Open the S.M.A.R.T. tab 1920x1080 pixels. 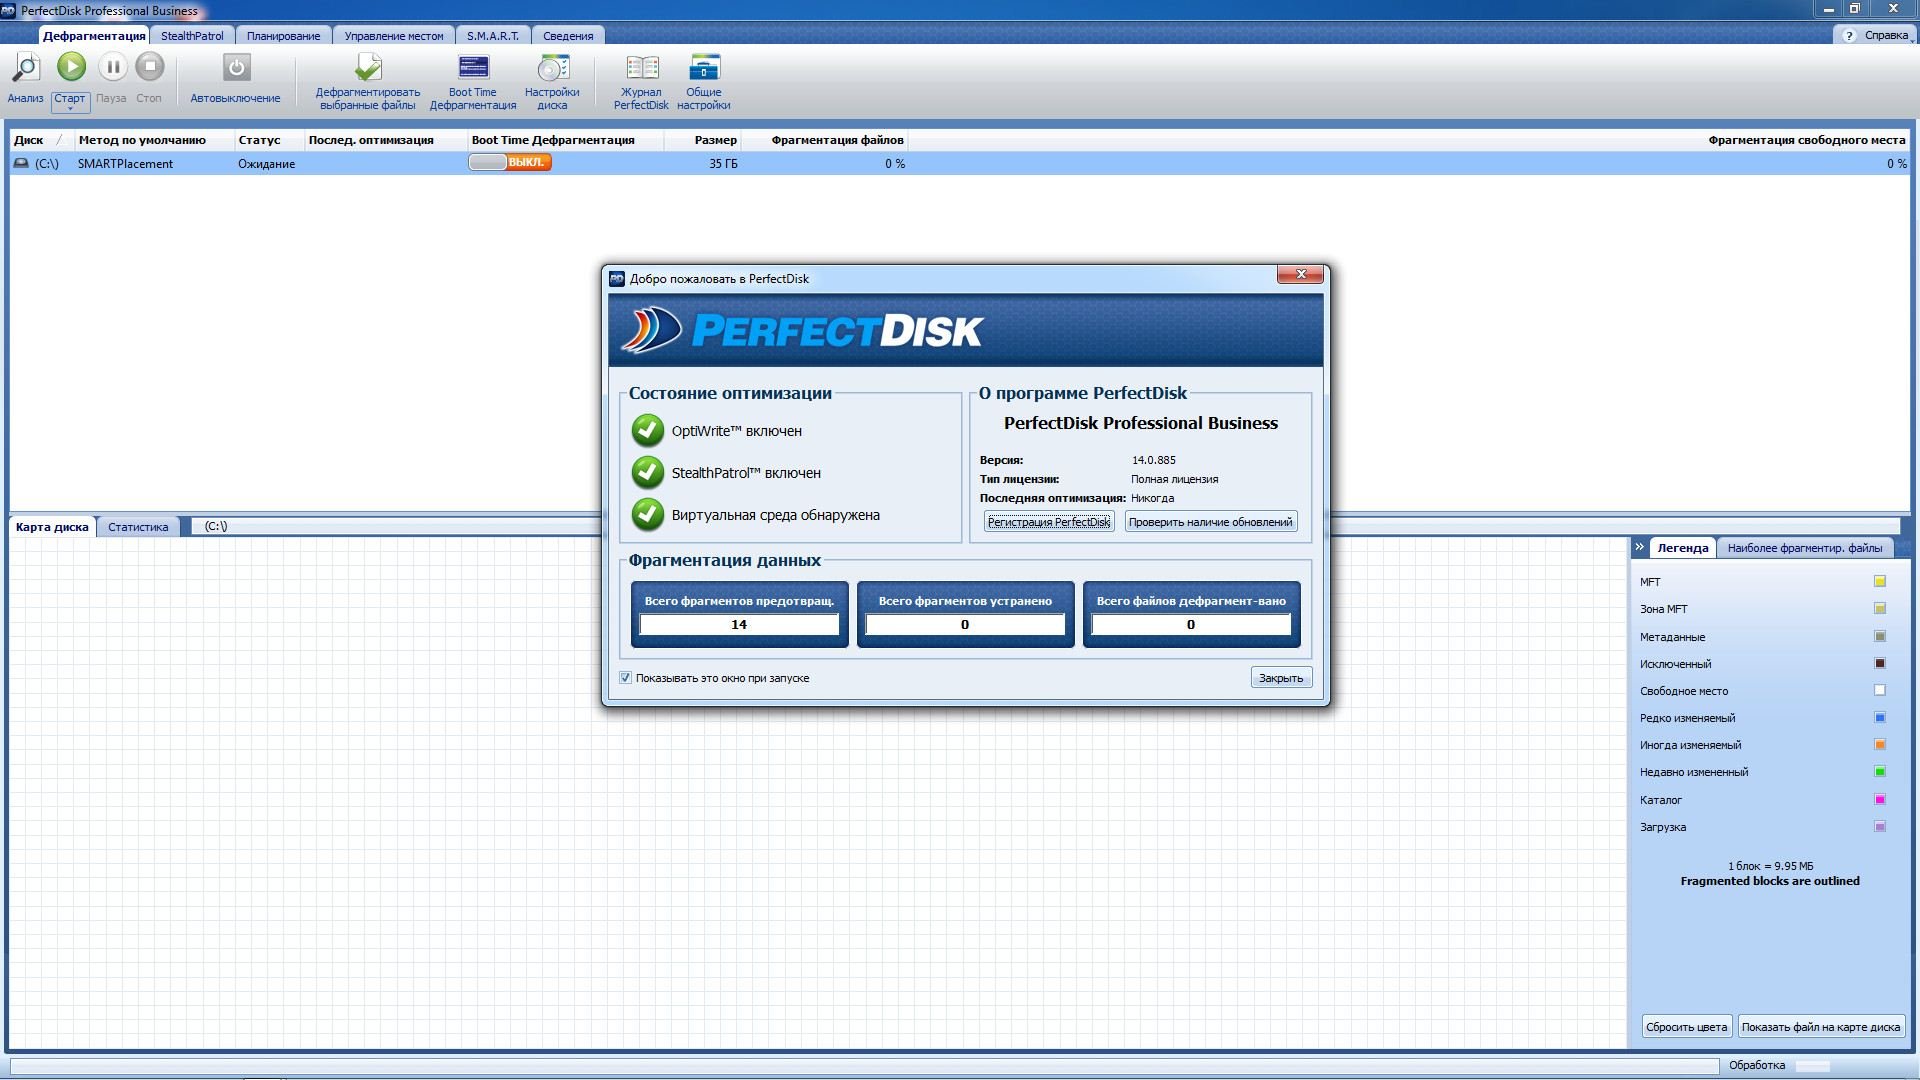tap(493, 36)
